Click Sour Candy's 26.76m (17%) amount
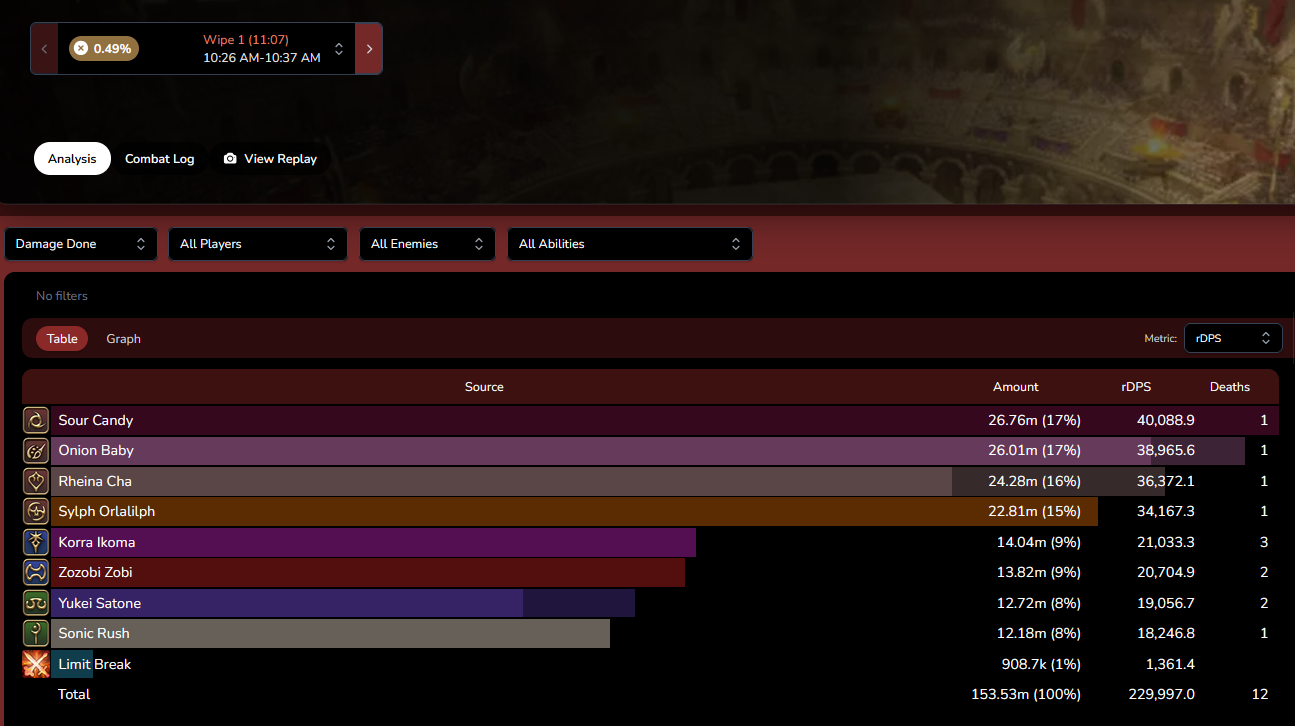 click(1034, 420)
